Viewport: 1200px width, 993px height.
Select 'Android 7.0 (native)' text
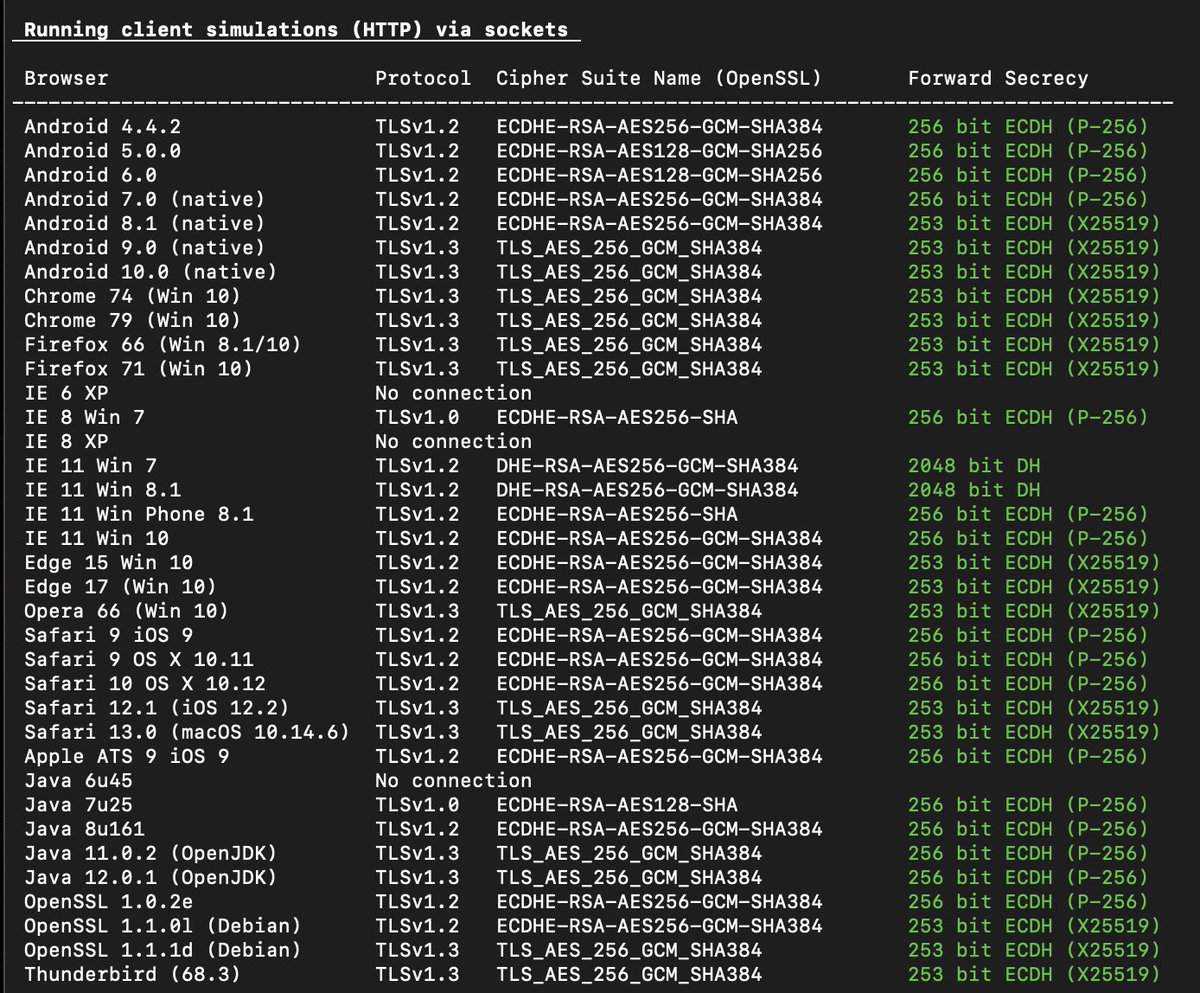[145, 199]
